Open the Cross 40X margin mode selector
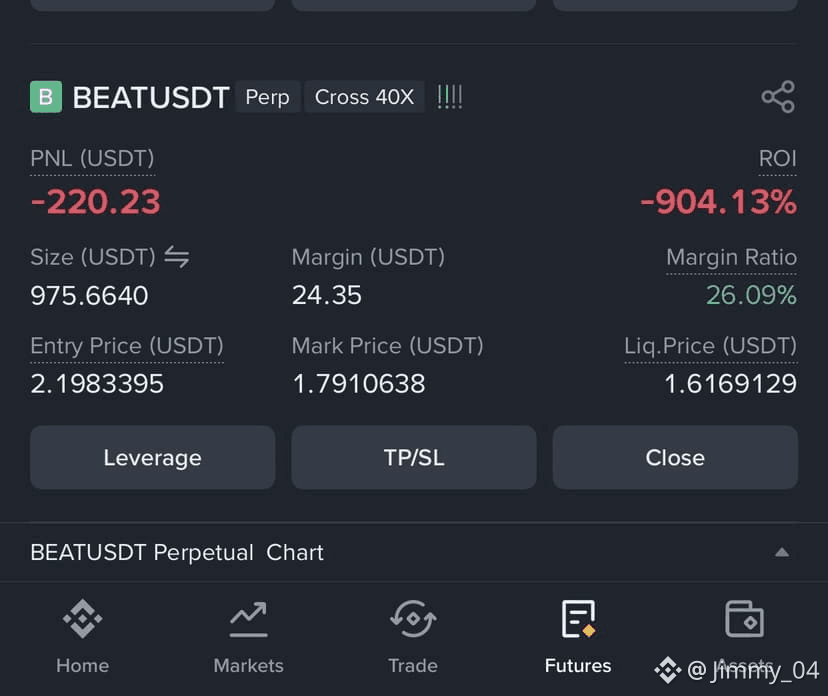This screenshot has width=828, height=696. point(364,96)
